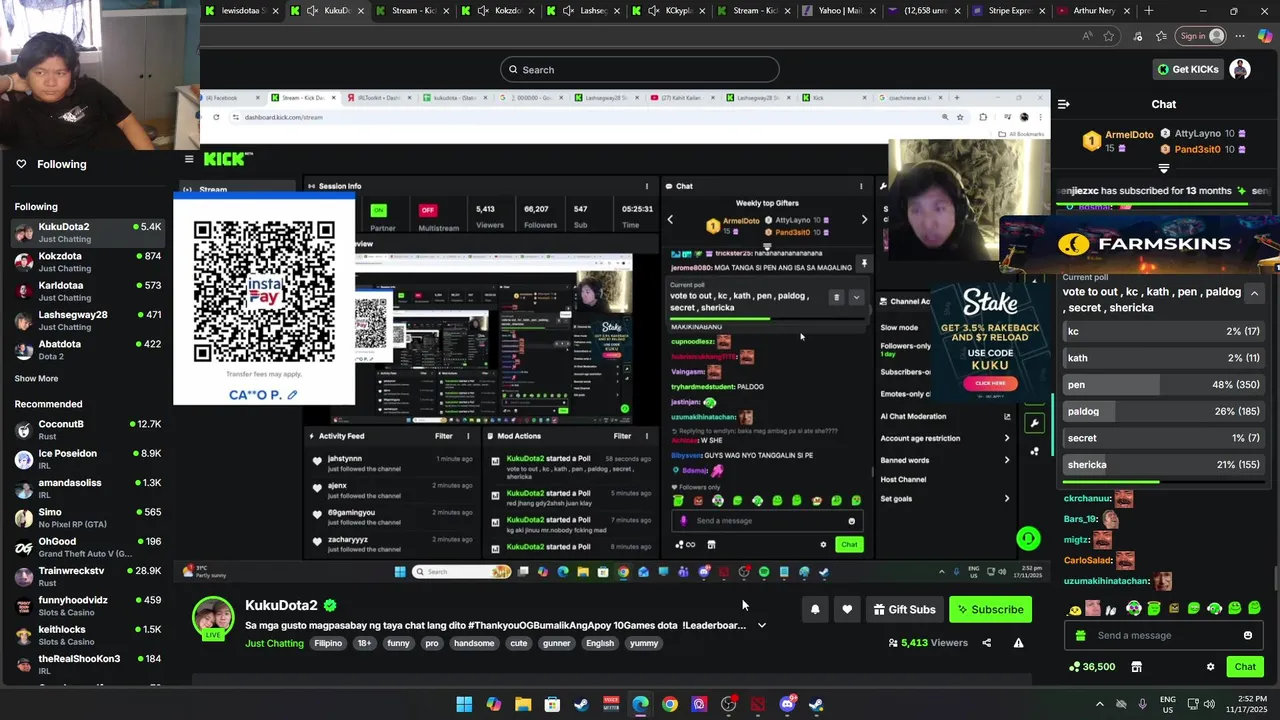
Task: Open Karldotaa channel in Following list
Action: (88, 291)
